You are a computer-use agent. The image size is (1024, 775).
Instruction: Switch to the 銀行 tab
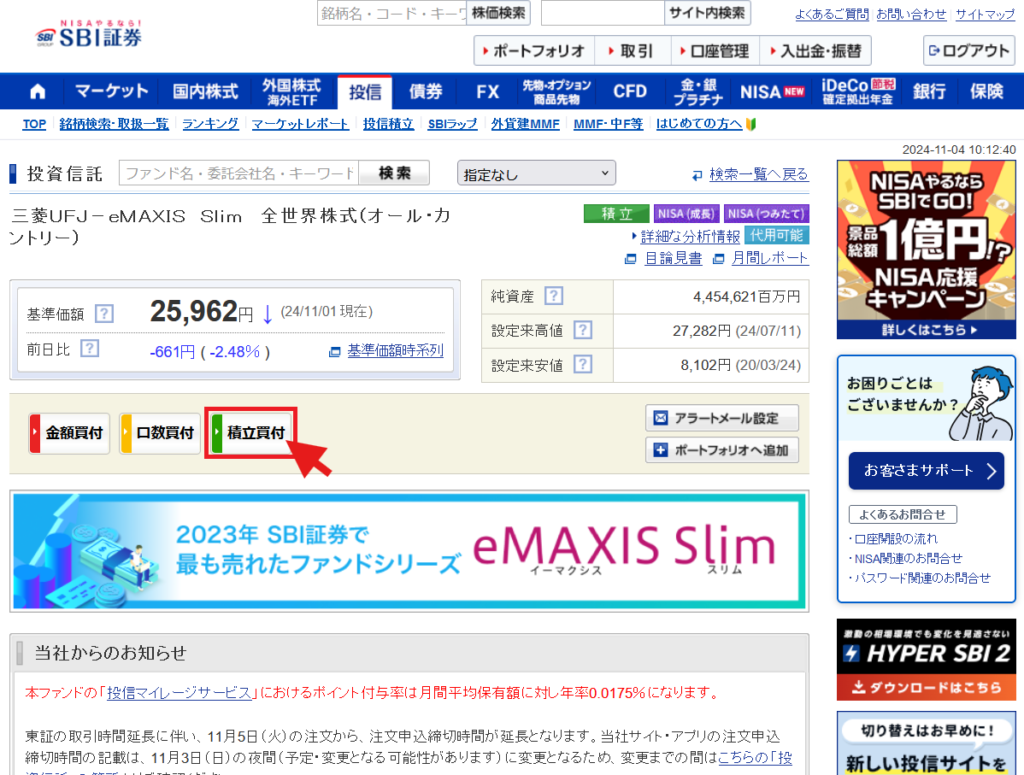pyautogui.click(x=929, y=91)
